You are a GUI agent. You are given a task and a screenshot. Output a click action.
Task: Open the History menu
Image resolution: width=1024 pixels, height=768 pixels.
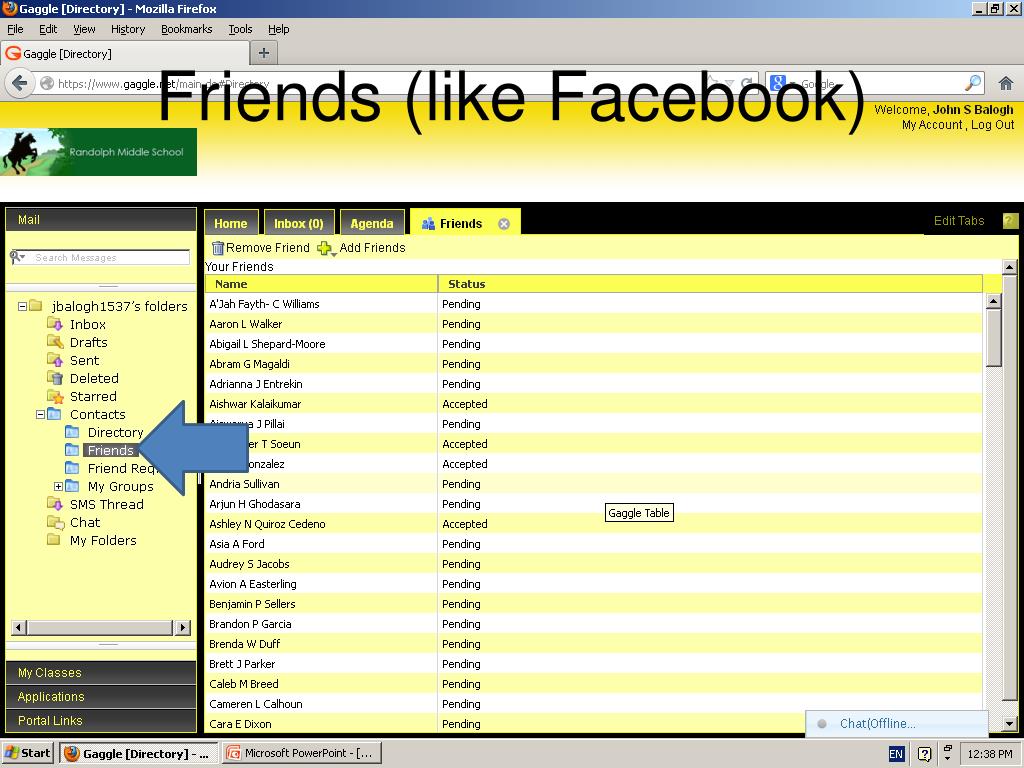coord(128,29)
